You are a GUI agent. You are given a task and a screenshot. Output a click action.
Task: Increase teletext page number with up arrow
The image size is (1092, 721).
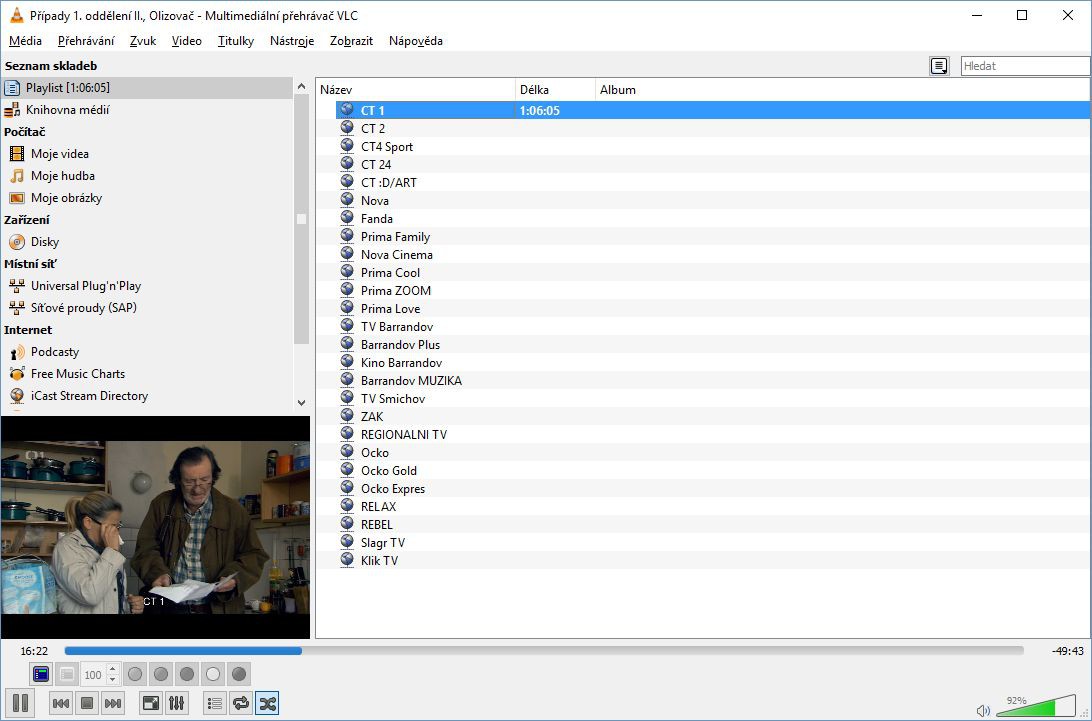click(113, 669)
